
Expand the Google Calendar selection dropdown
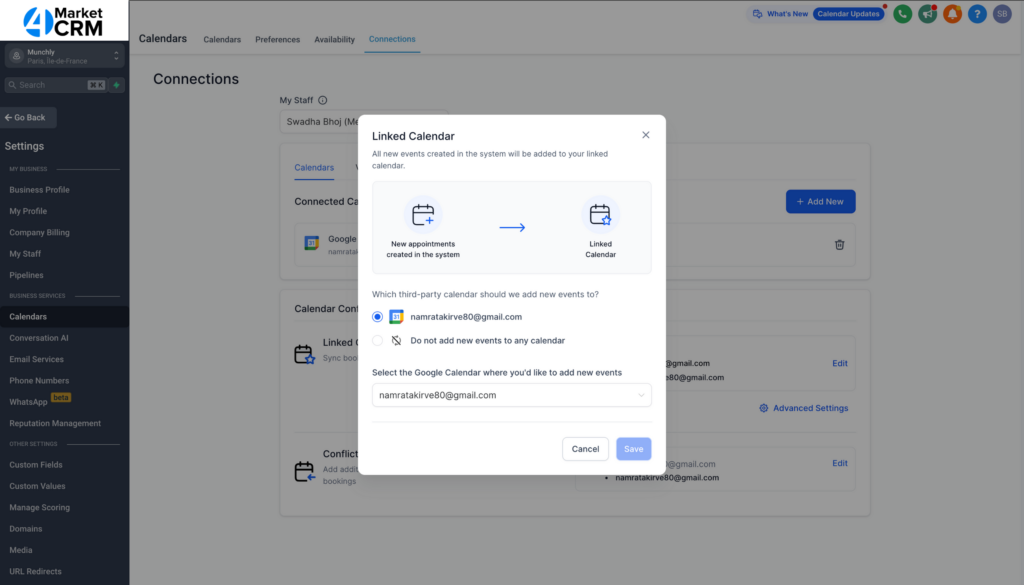(x=511, y=395)
